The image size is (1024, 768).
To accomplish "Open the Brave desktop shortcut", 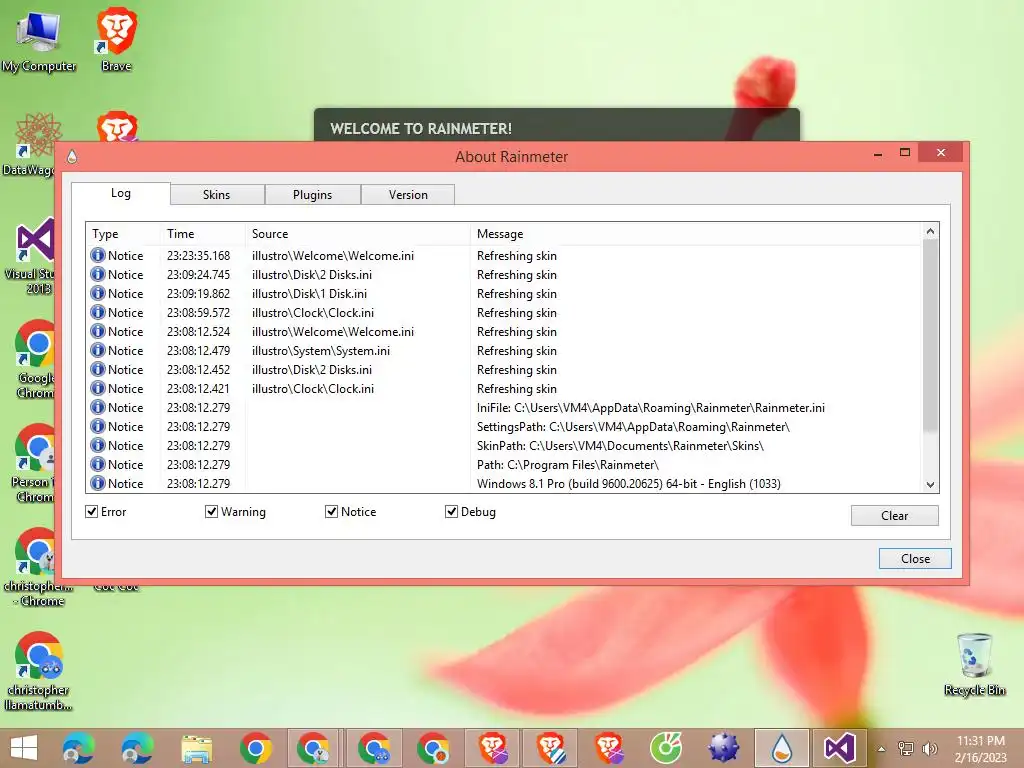I will (x=116, y=38).
